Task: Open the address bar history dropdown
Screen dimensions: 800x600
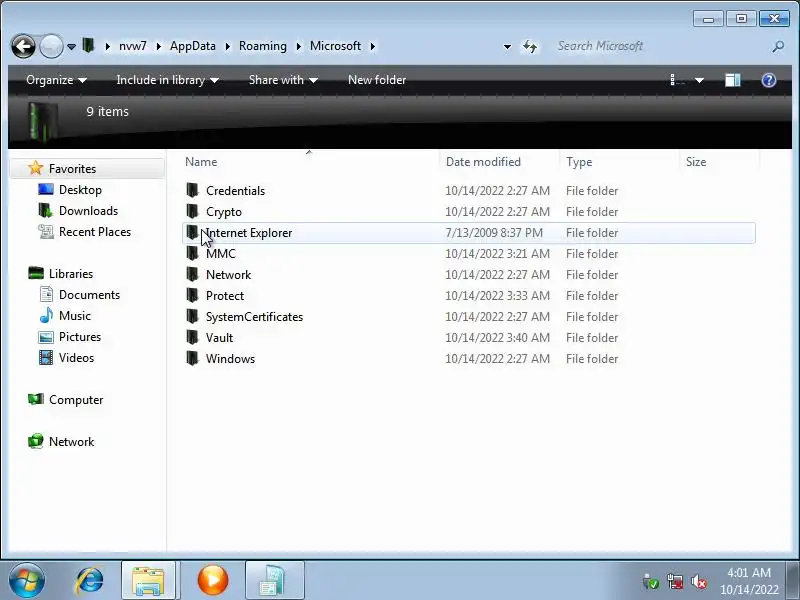Action: [507, 47]
